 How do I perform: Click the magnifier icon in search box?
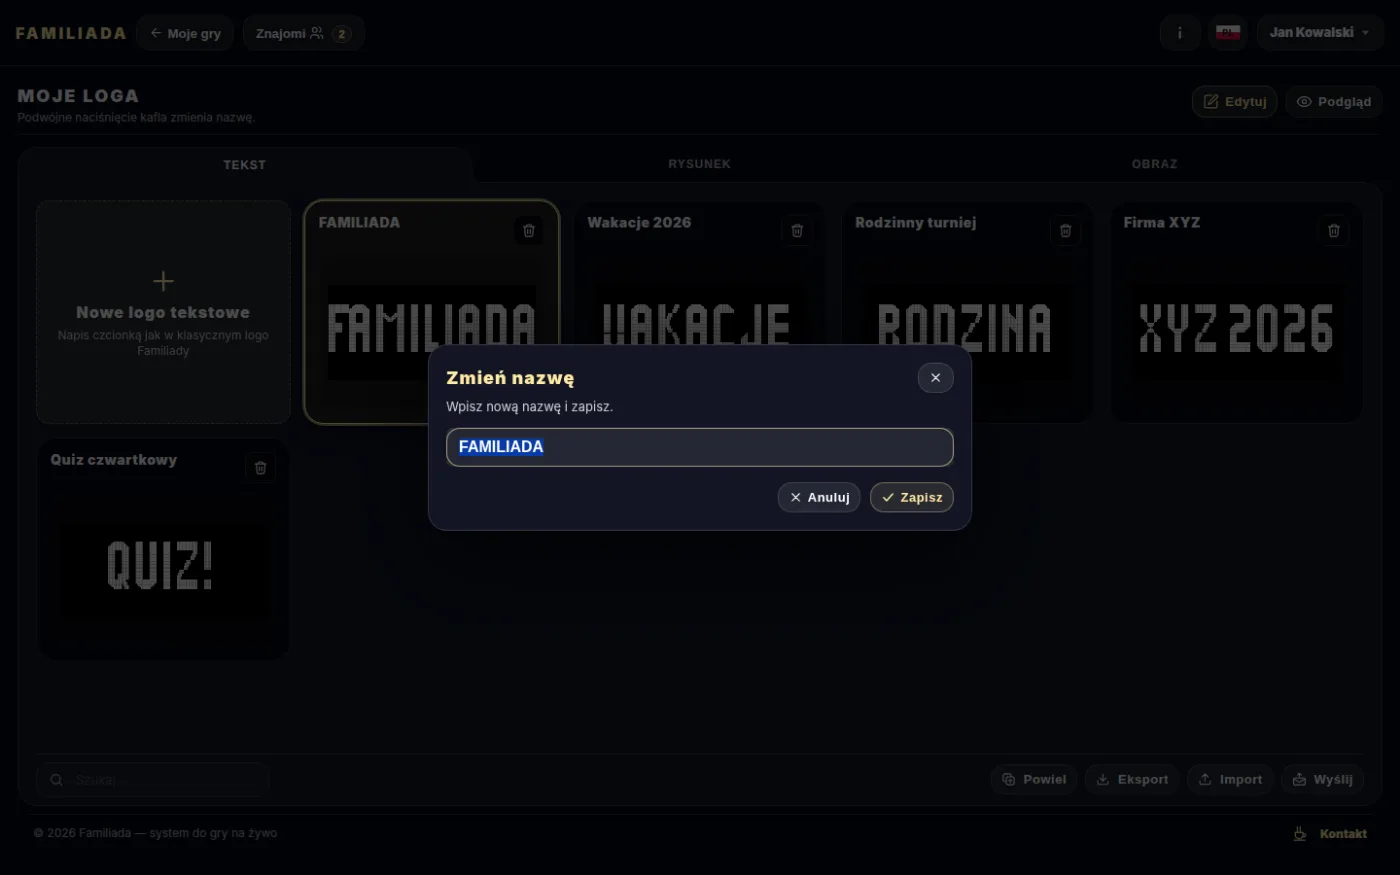pyautogui.click(x=57, y=780)
